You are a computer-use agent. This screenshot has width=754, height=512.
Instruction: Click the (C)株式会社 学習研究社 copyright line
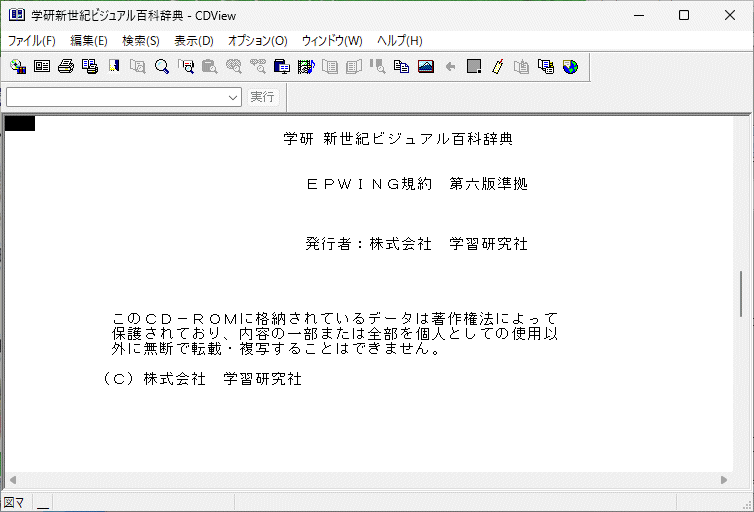(x=202, y=379)
